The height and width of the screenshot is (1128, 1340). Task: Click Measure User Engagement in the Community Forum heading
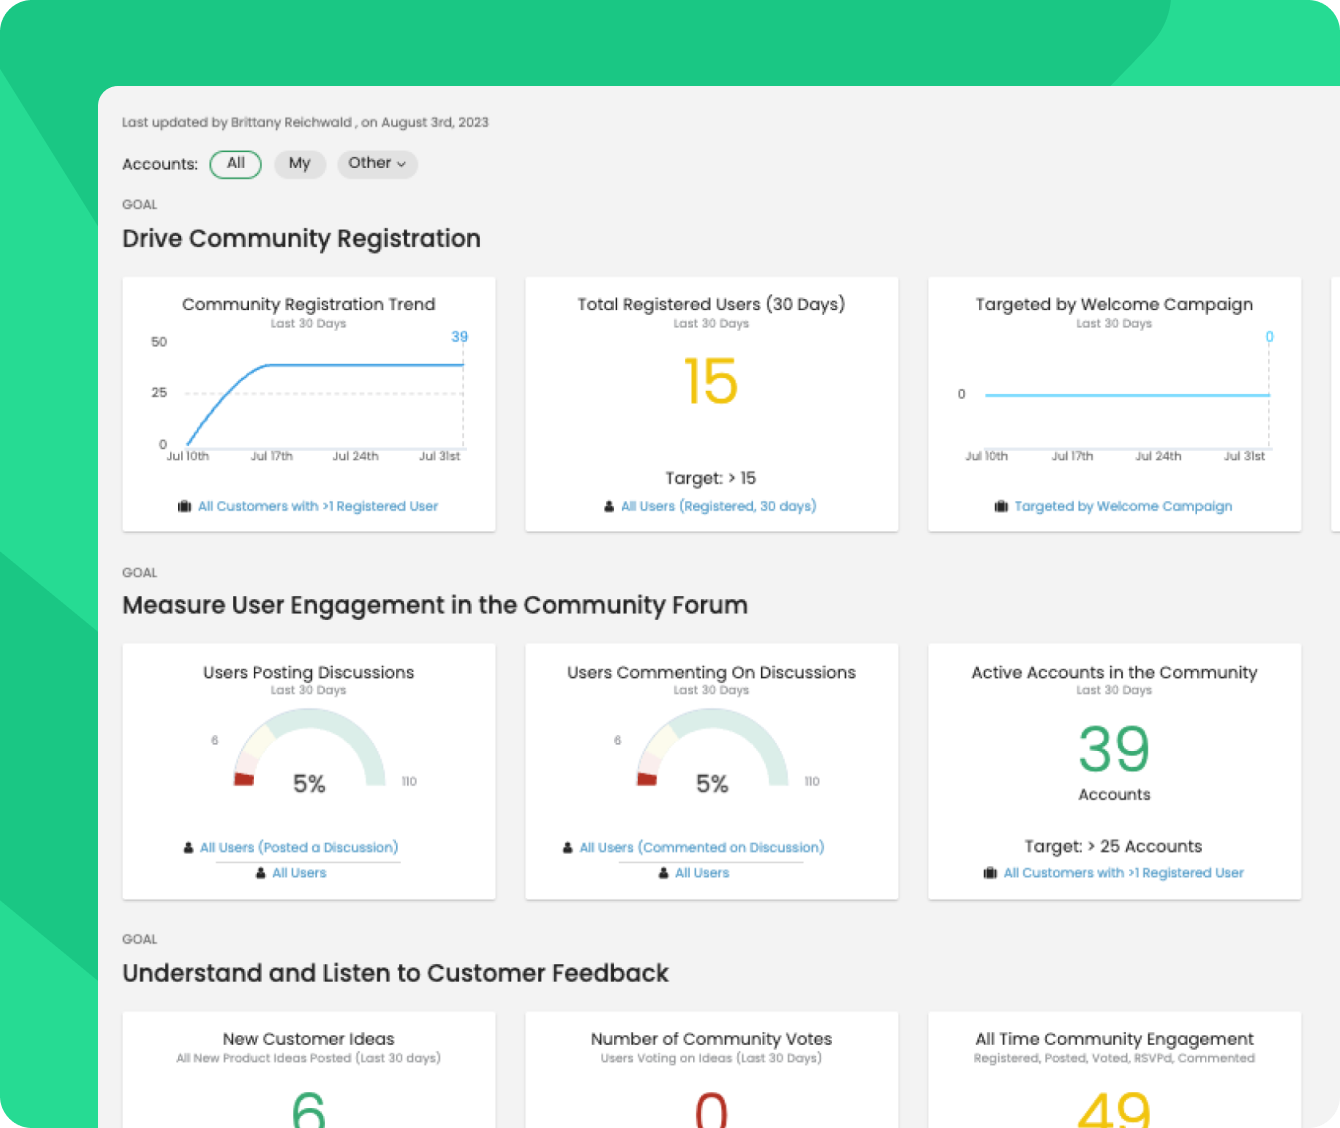click(435, 606)
